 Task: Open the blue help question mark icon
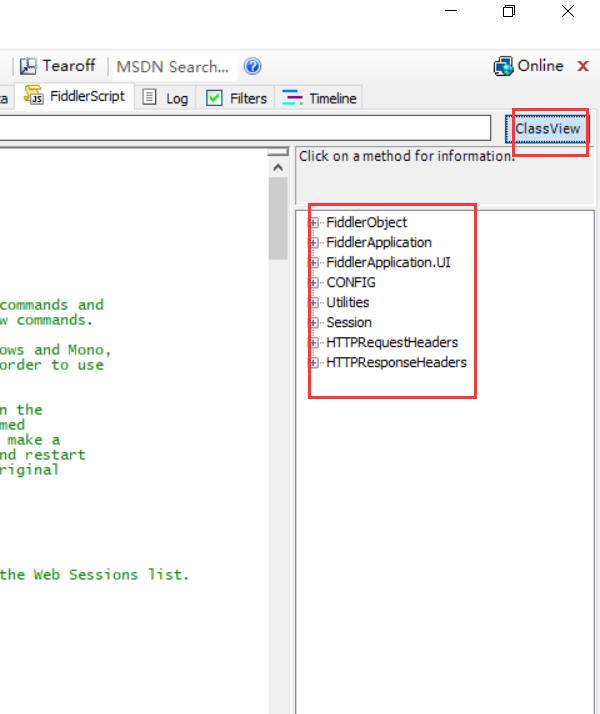[x=252, y=66]
